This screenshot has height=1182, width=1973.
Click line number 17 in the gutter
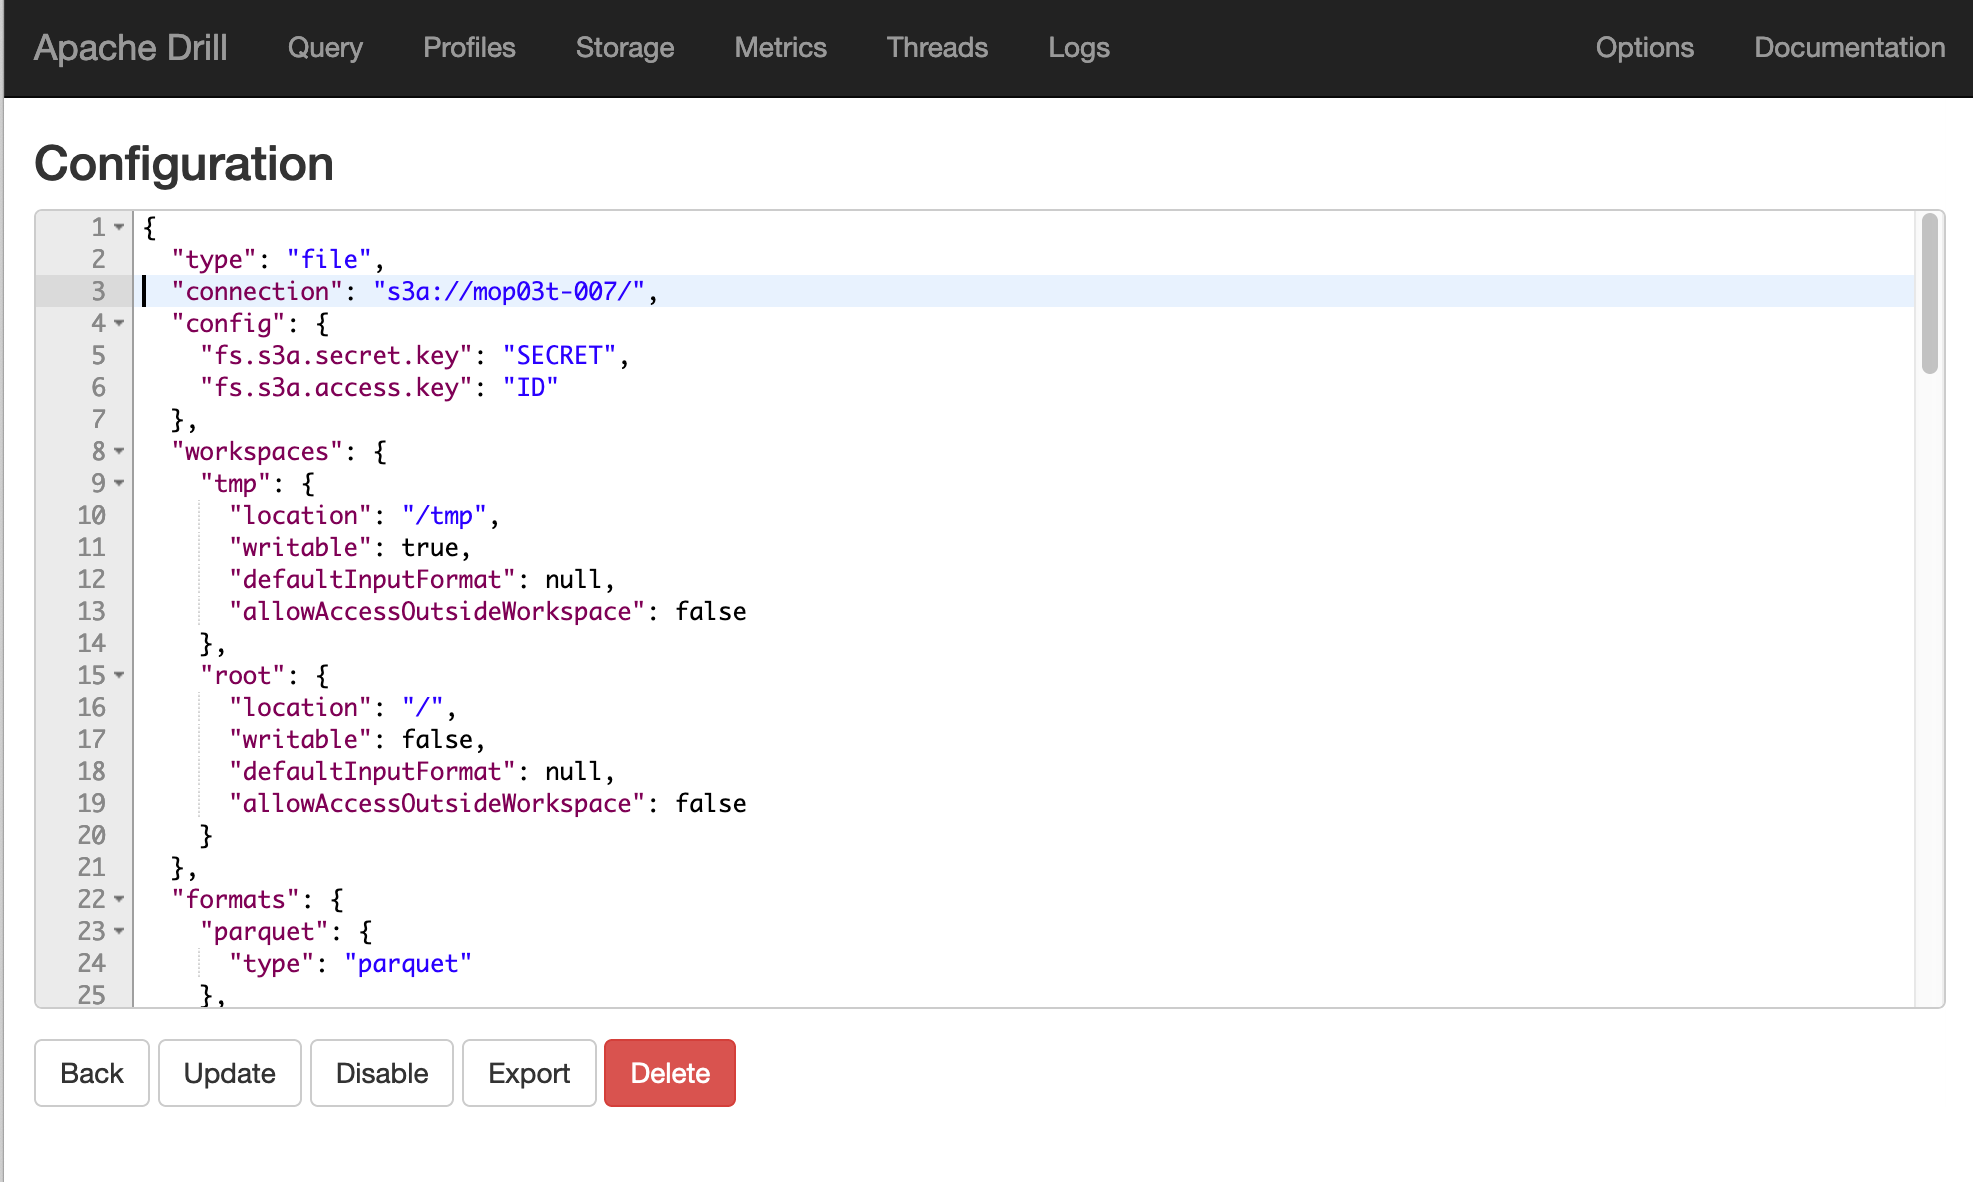click(x=91, y=739)
